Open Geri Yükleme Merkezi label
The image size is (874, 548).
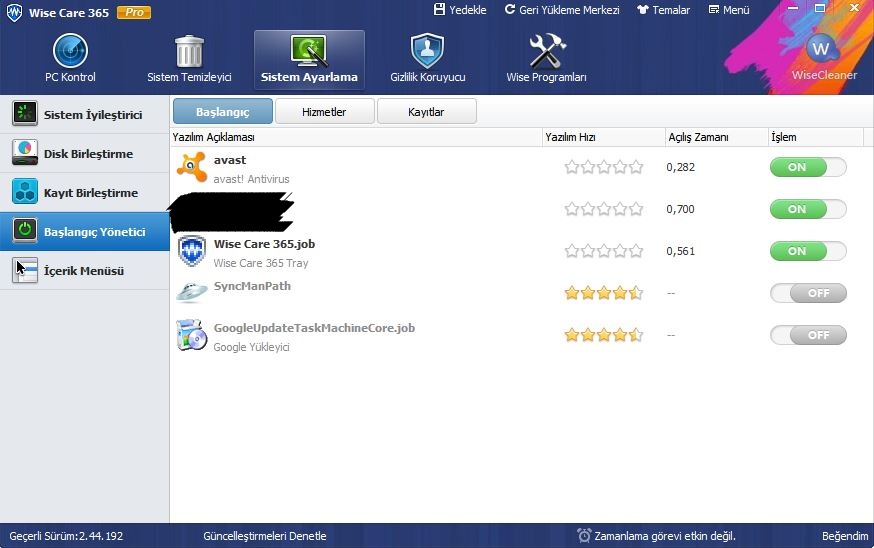coord(569,10)
